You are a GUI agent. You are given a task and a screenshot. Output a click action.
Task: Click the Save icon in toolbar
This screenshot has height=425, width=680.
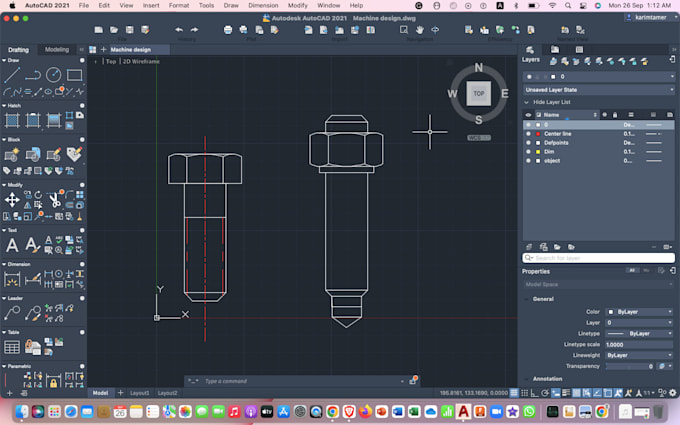[130, 29]
